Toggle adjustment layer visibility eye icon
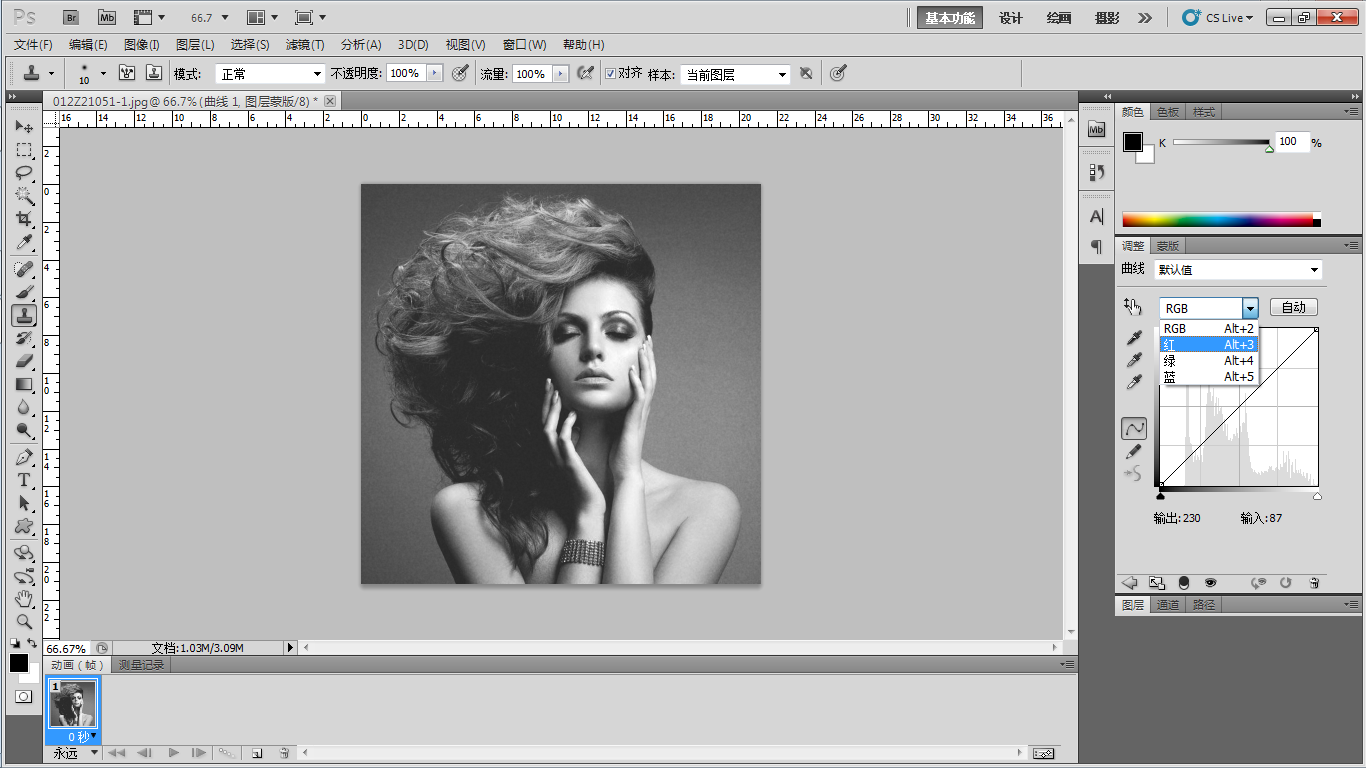 tap(1210, 583)
